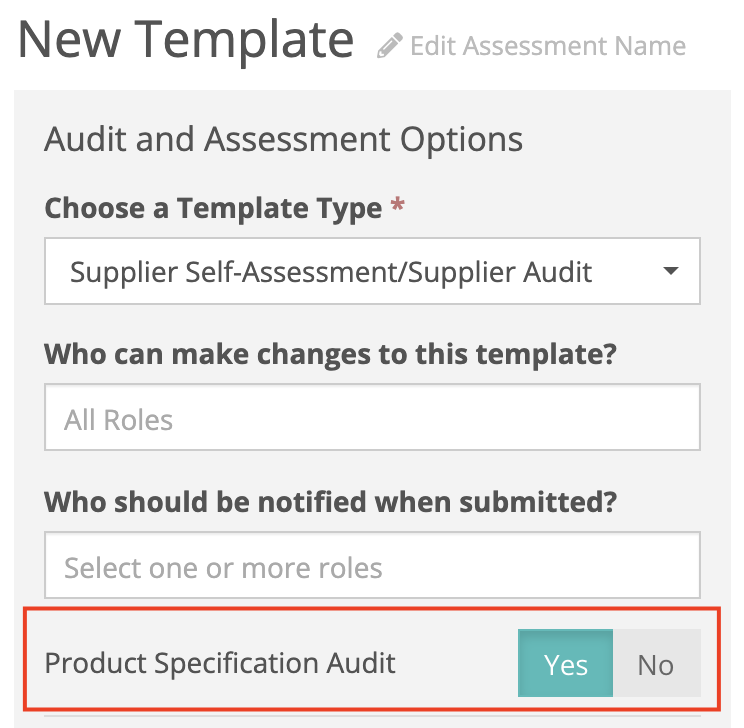Select the Supplier Self-Assessment/Supplier Audit text
Viewport: 744px width, 728px height.
pyautogui.click(x=331, y=271)
